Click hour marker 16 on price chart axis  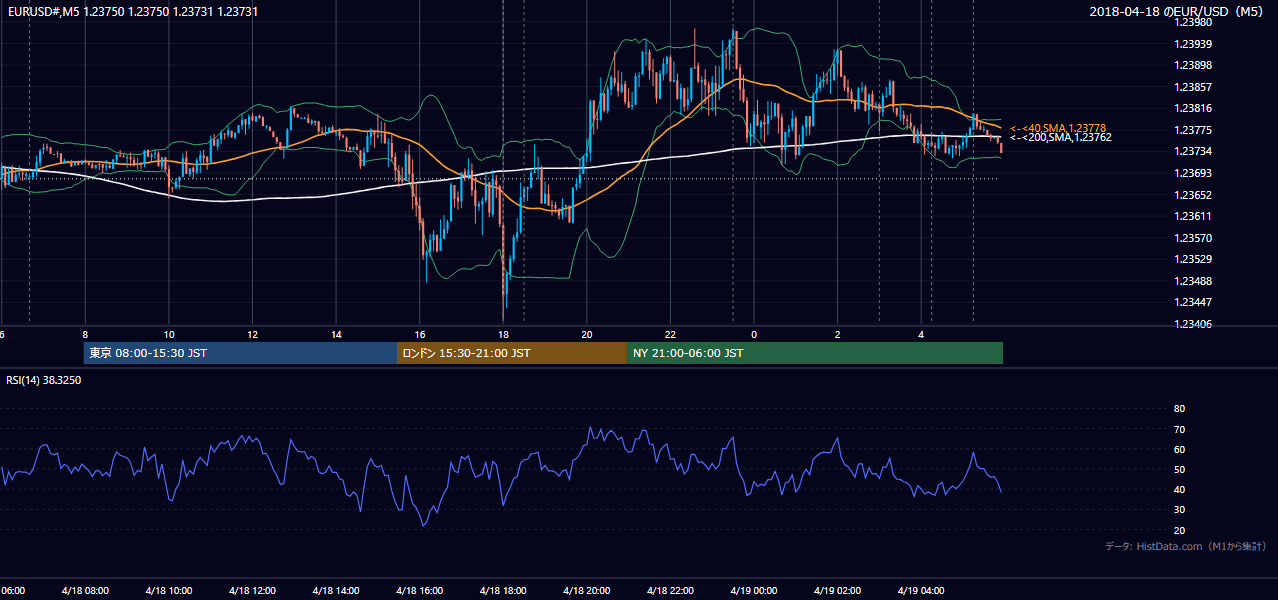point(420,334)
